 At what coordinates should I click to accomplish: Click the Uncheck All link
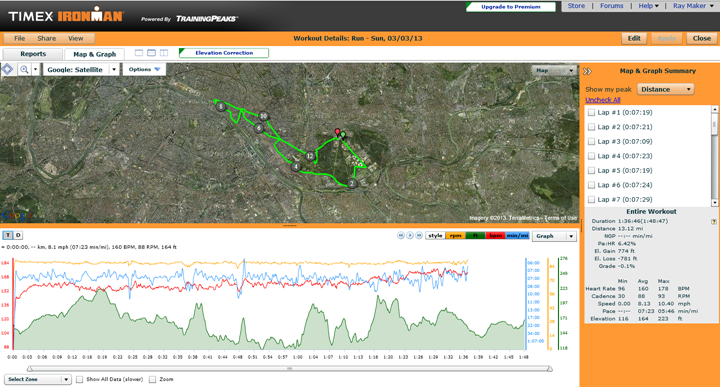pyautogui.click(x=602, y=100)
